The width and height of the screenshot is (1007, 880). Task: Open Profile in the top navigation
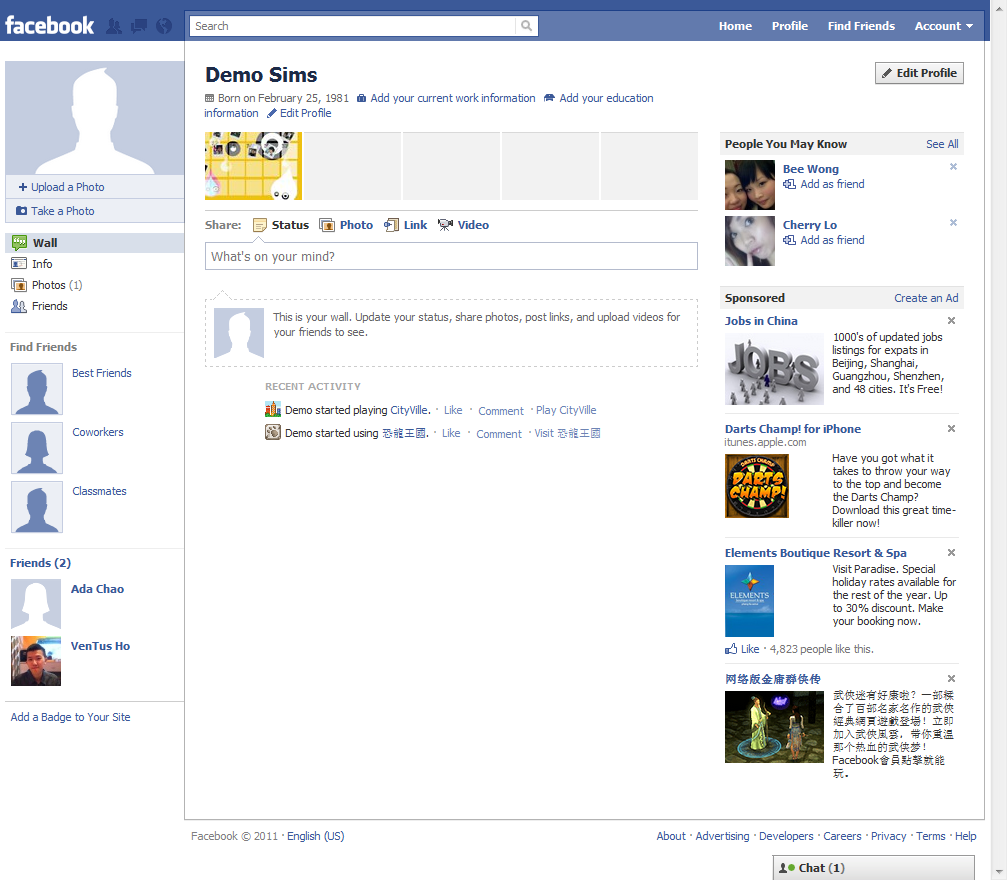(x=790, y=26)
